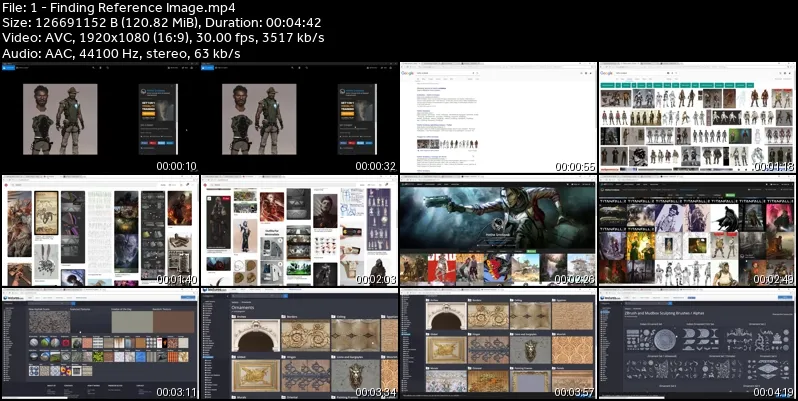Select the texture library frame at 00:03:11

tap(100, 343)
